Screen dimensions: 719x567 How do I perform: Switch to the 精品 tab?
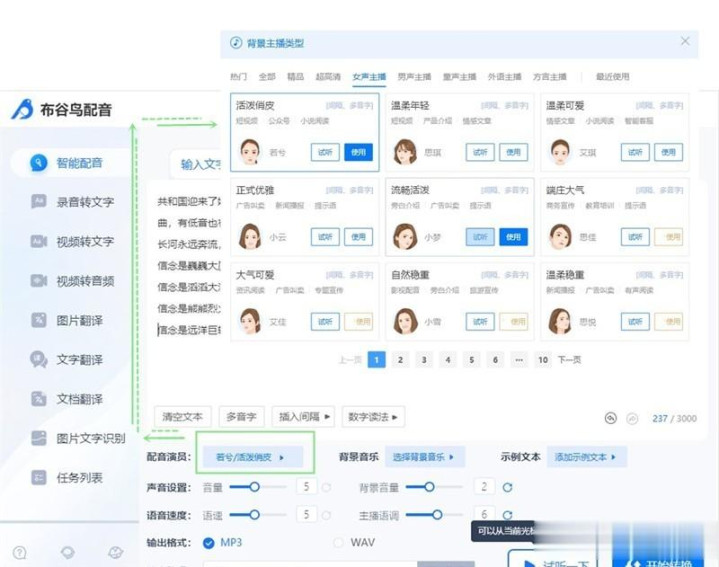pyautogui.click(x=295, y=77)
